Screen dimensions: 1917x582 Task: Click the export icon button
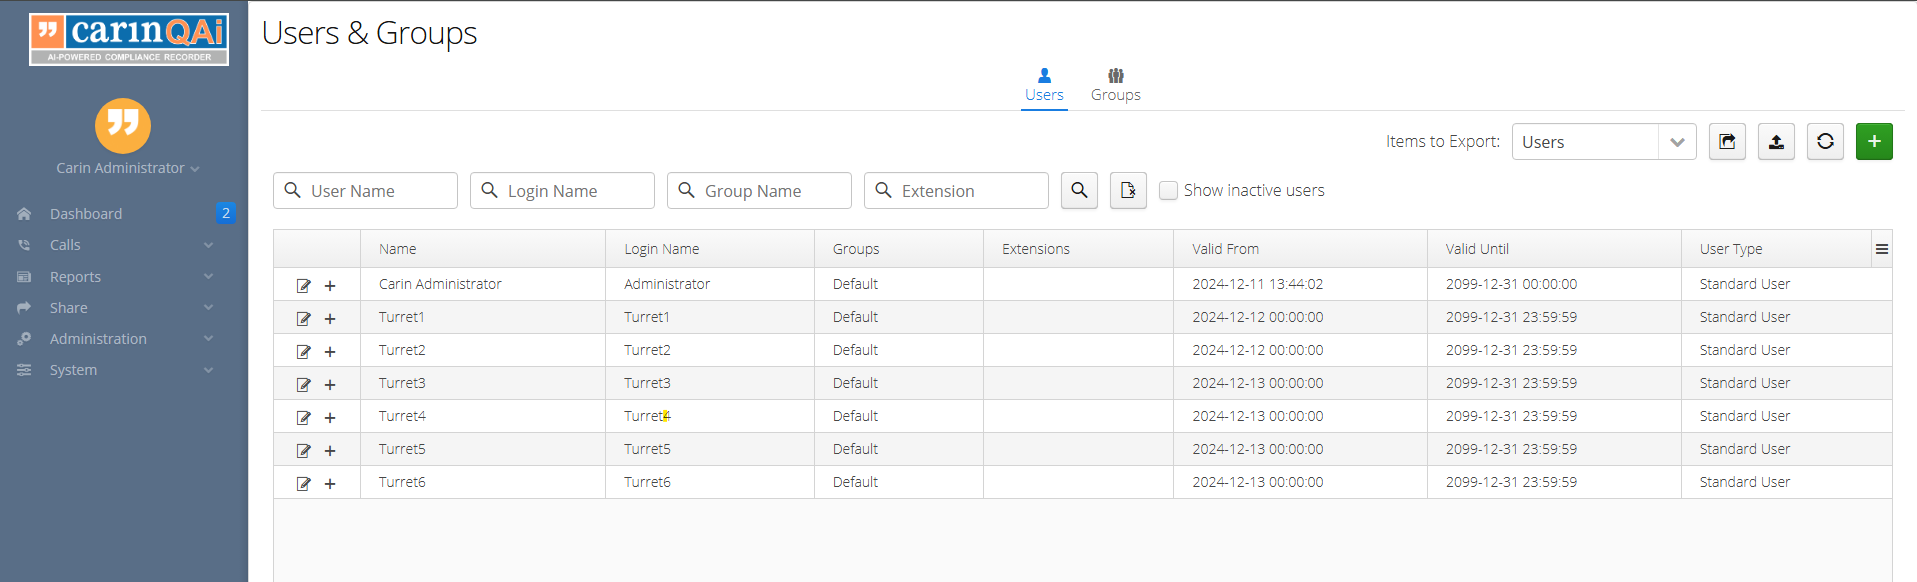coord(1727,142)
